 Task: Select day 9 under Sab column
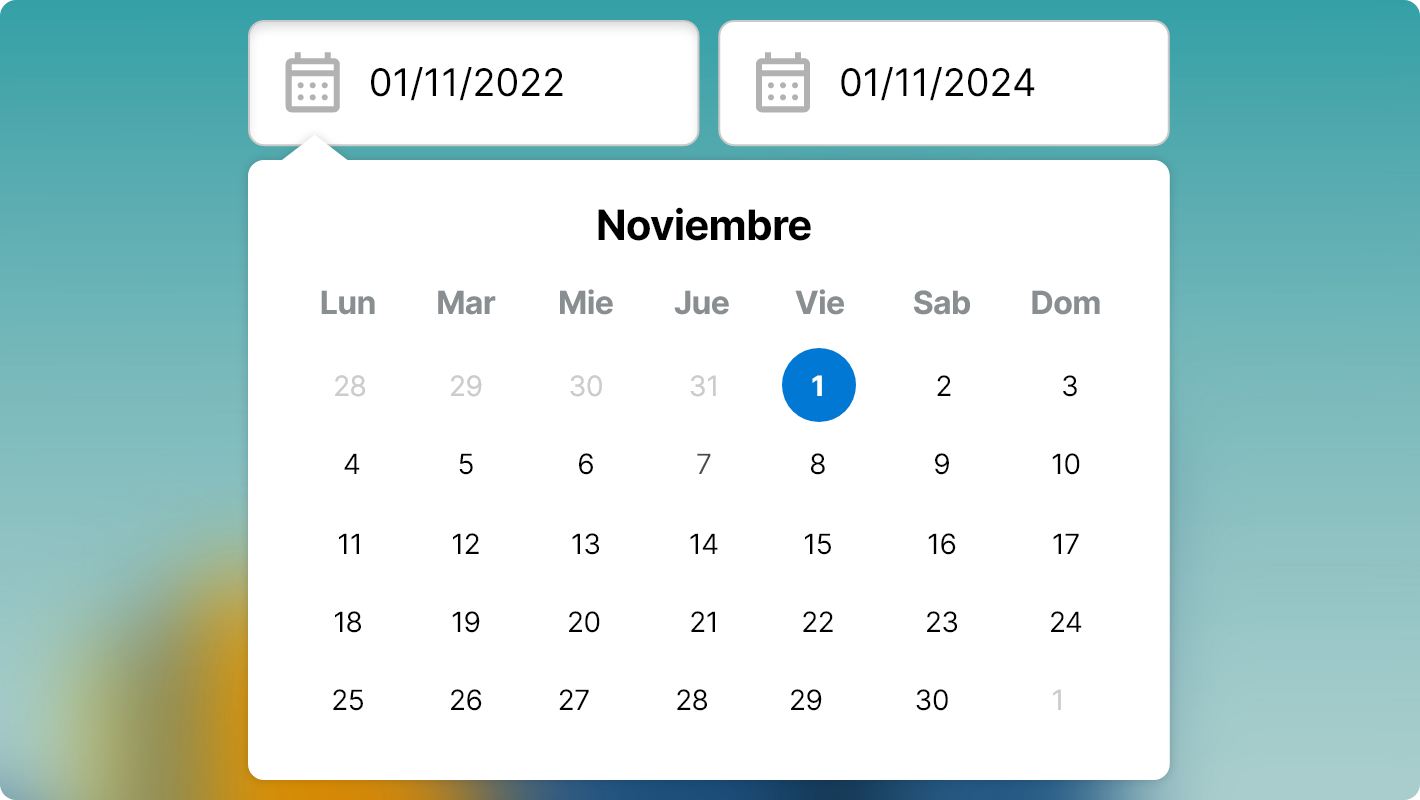click(x=940, y=463)
